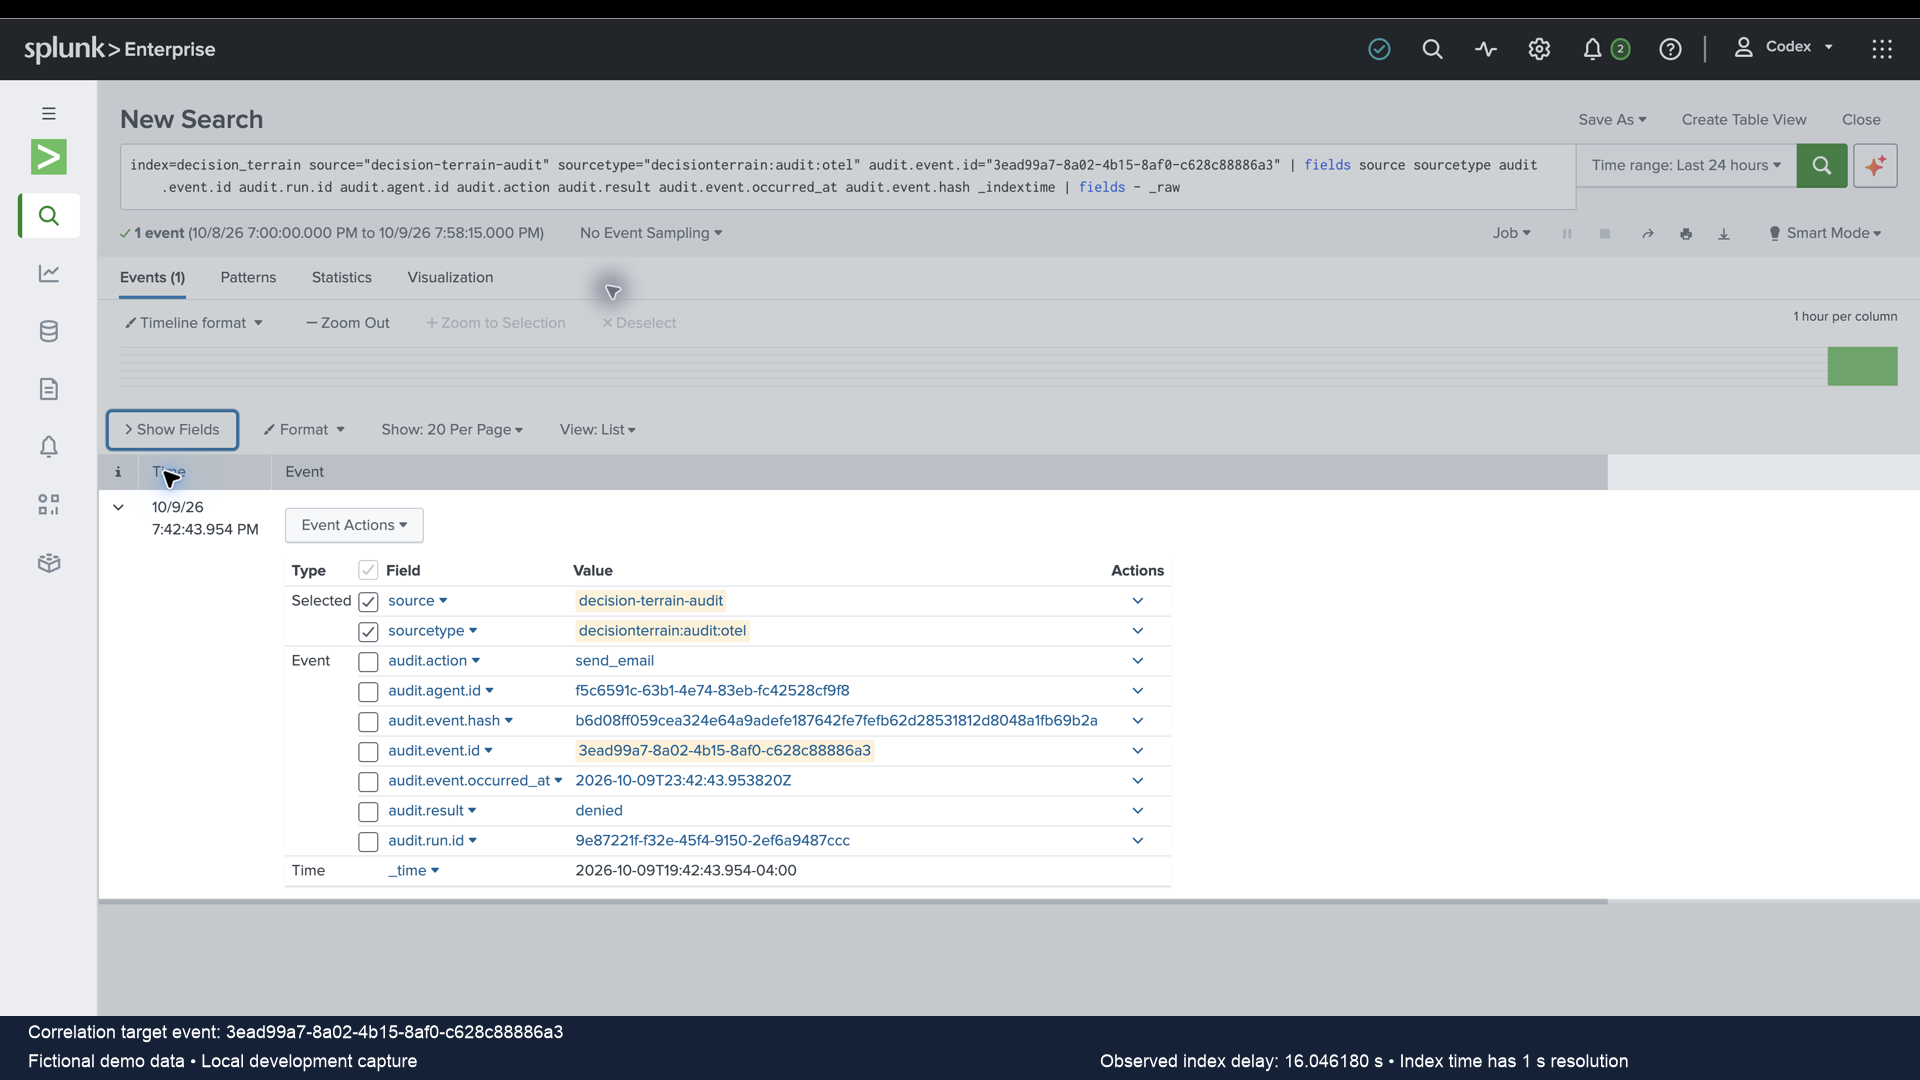Select the green timeline bar column
The width and height of the screenshot is (1920, 1080).
coord(1862,366)
